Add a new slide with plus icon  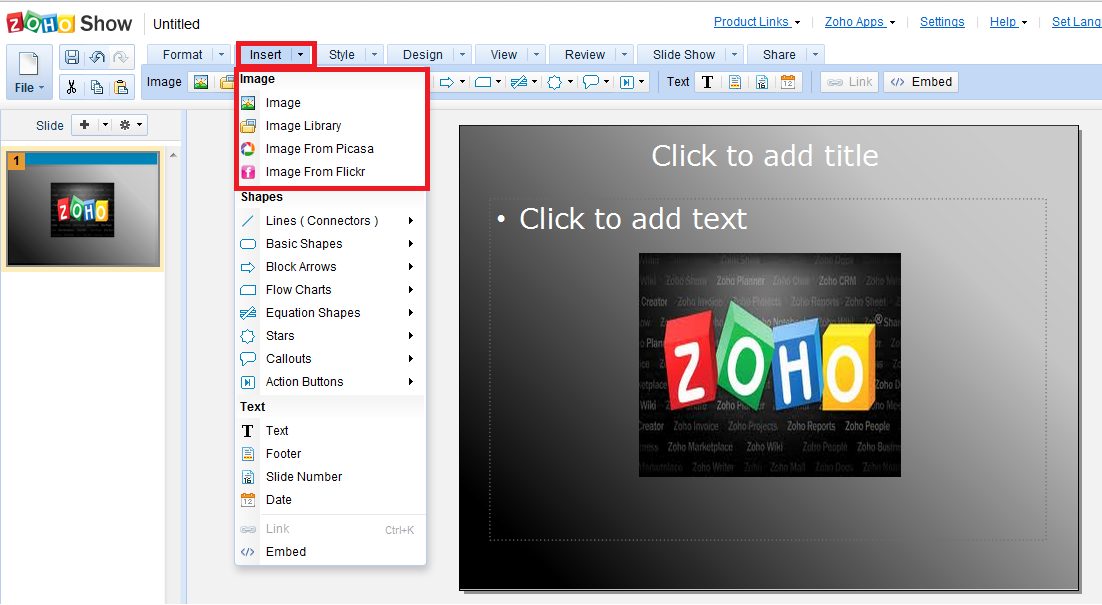click(x=84, y=125)
